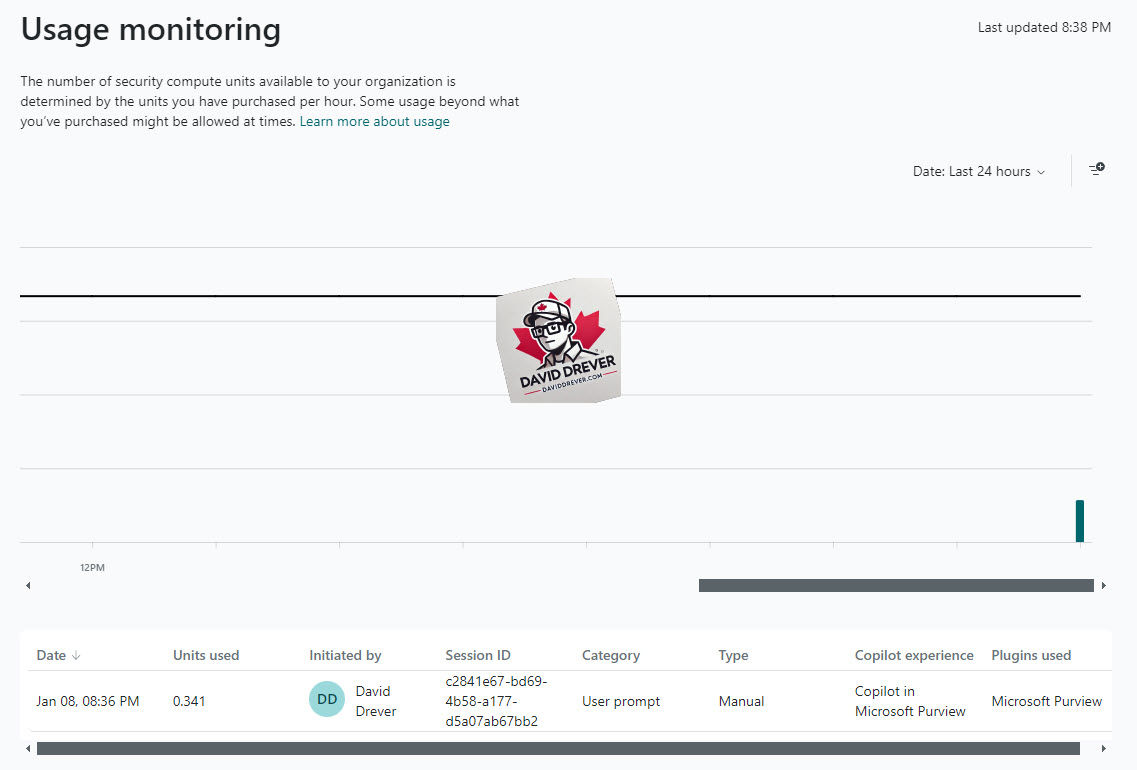Click the Last updated 8:38 PM text
1137x770 pixels.
point(1044,28)
